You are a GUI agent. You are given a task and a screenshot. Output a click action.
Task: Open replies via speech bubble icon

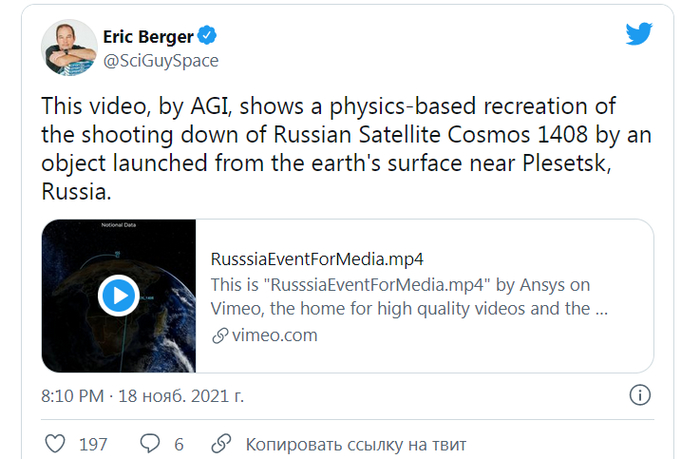click(x=150, y=443)
